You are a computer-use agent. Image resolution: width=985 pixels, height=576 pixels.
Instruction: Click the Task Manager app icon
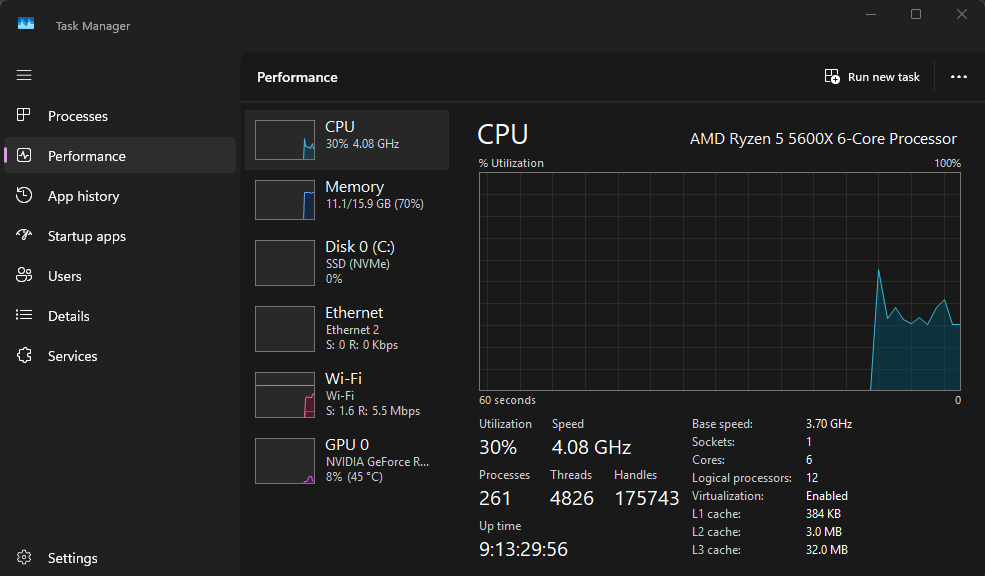[26, 24]
